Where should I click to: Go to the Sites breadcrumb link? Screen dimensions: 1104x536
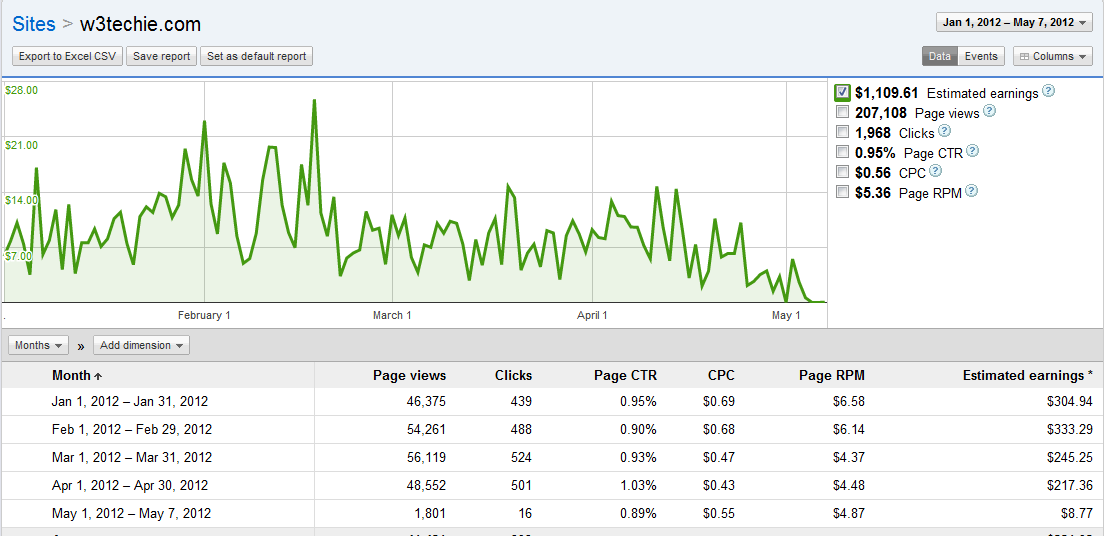pyautogui.click(x=34, y=24)
